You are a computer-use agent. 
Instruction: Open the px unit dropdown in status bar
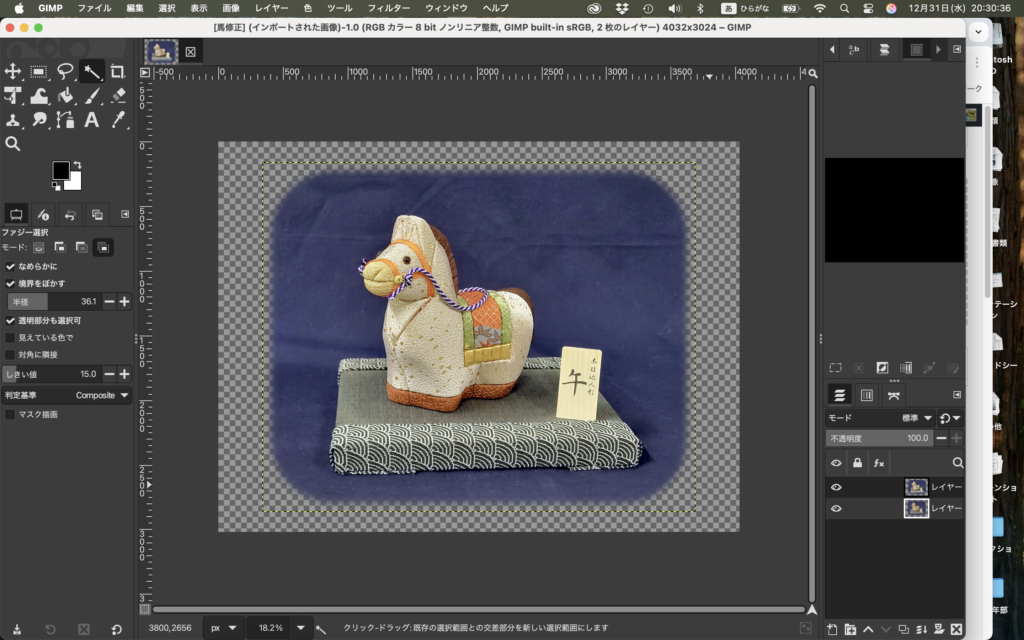[224, 628]
